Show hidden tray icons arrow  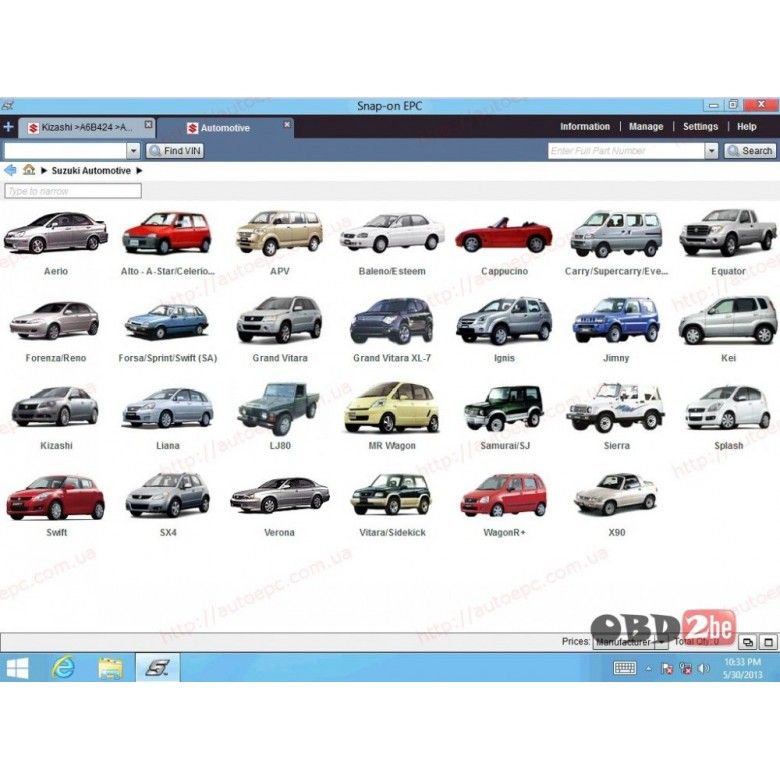point(648,669)
